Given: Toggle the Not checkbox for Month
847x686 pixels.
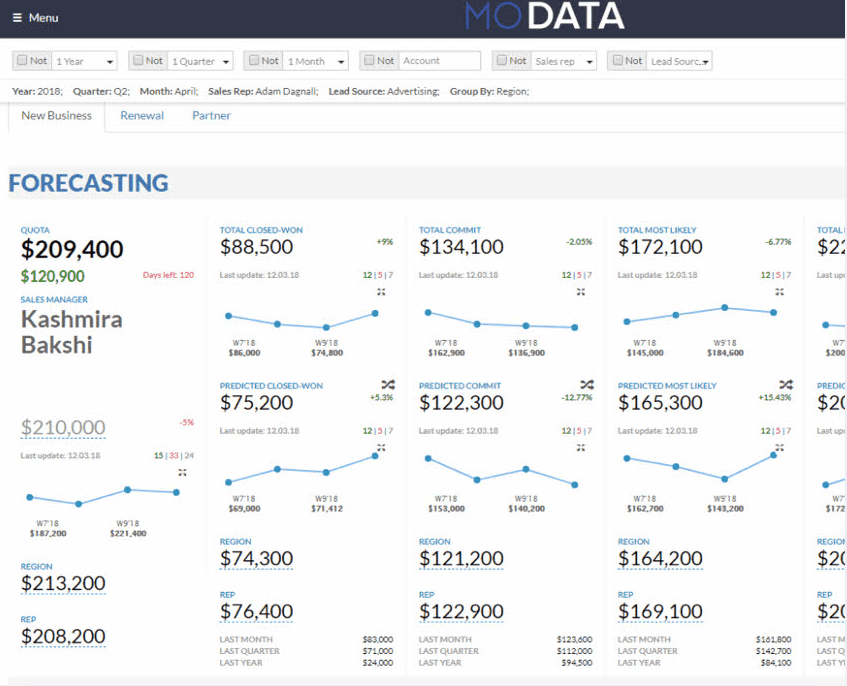Looking at the screenshot, I should 254,60.
